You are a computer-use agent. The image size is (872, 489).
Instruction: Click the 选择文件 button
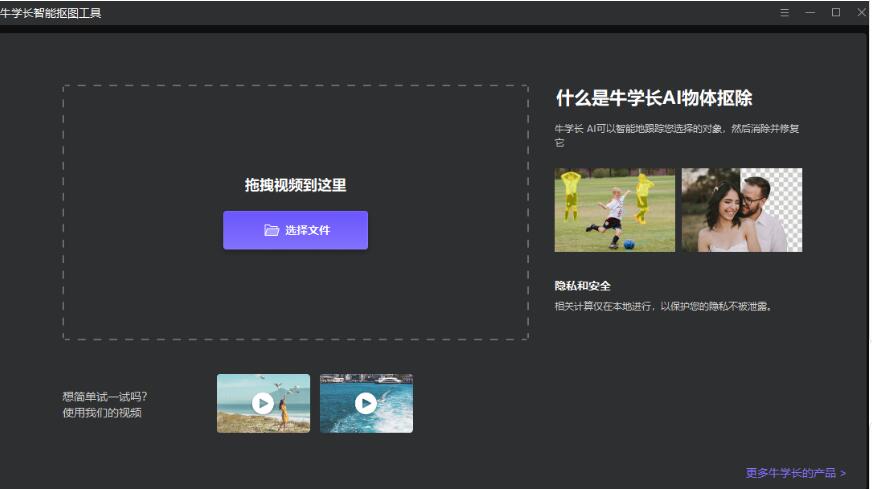[295, 230]
